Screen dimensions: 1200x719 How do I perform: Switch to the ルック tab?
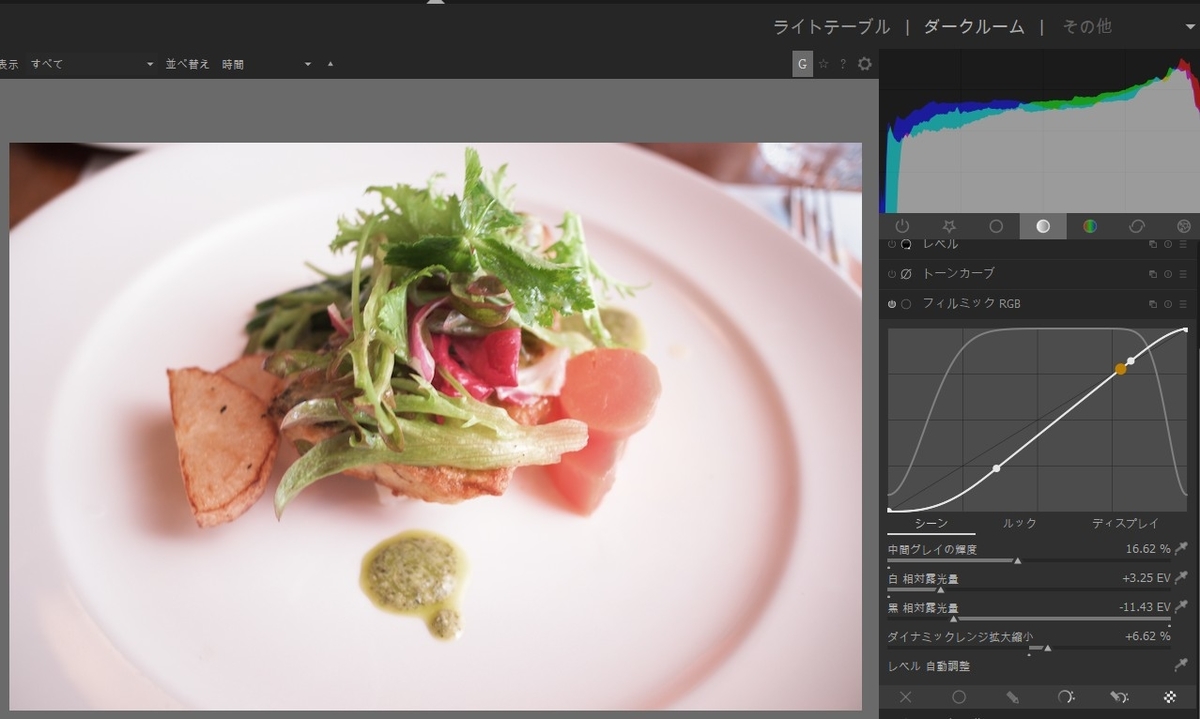pyautogui.click(x=1020, y=523)
